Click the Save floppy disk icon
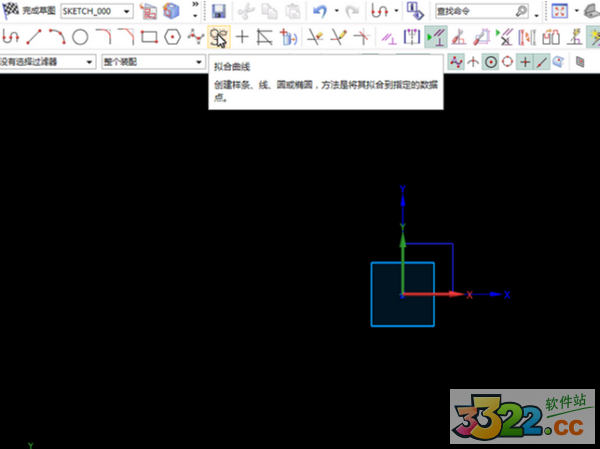 click(219, 11)
